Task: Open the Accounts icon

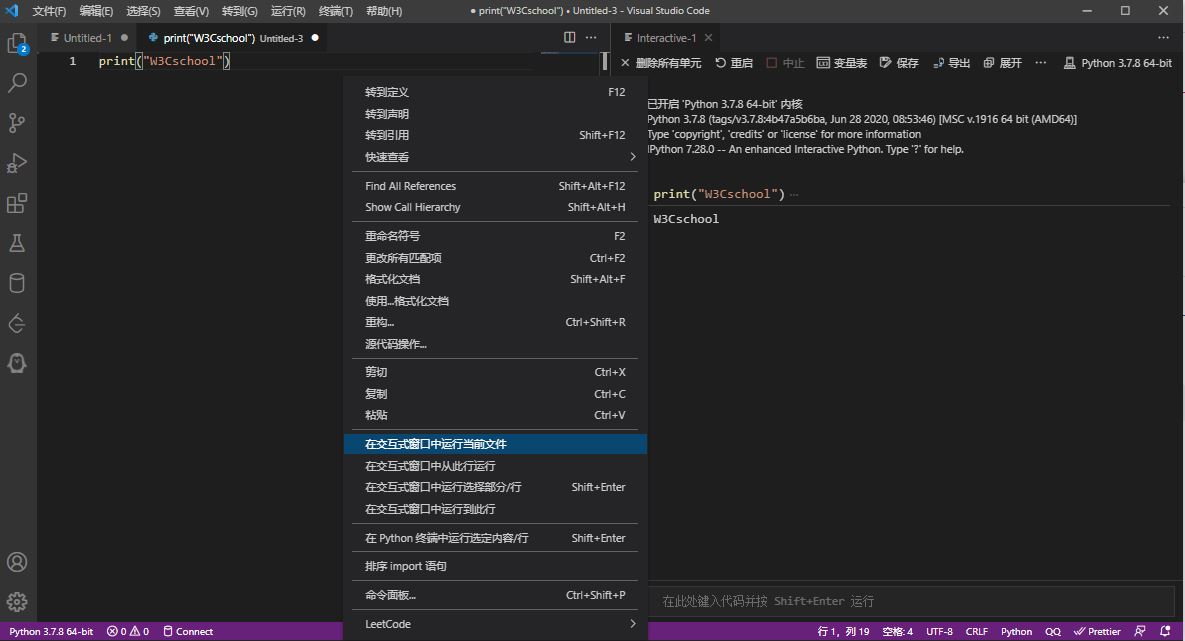Action: (17, 562)
